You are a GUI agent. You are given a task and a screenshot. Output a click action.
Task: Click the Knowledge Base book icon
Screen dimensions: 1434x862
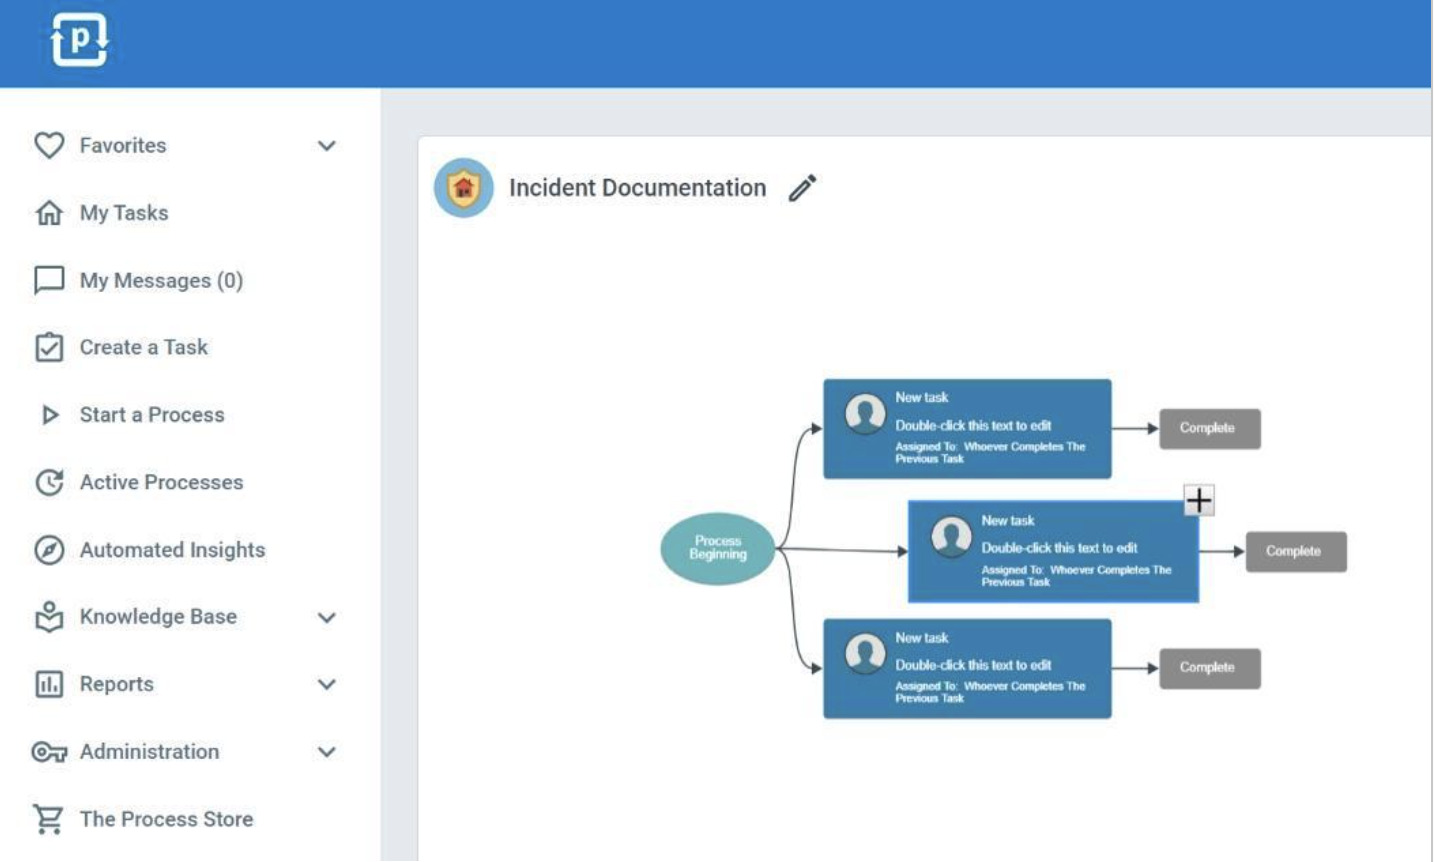49,617
